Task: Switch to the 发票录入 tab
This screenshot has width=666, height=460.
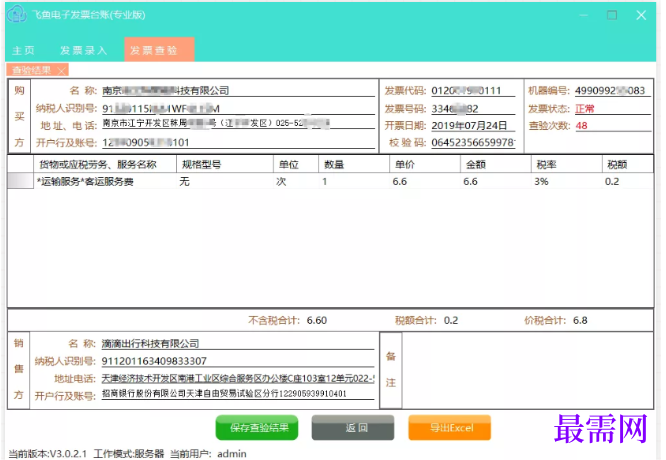Action: [83, 51]
